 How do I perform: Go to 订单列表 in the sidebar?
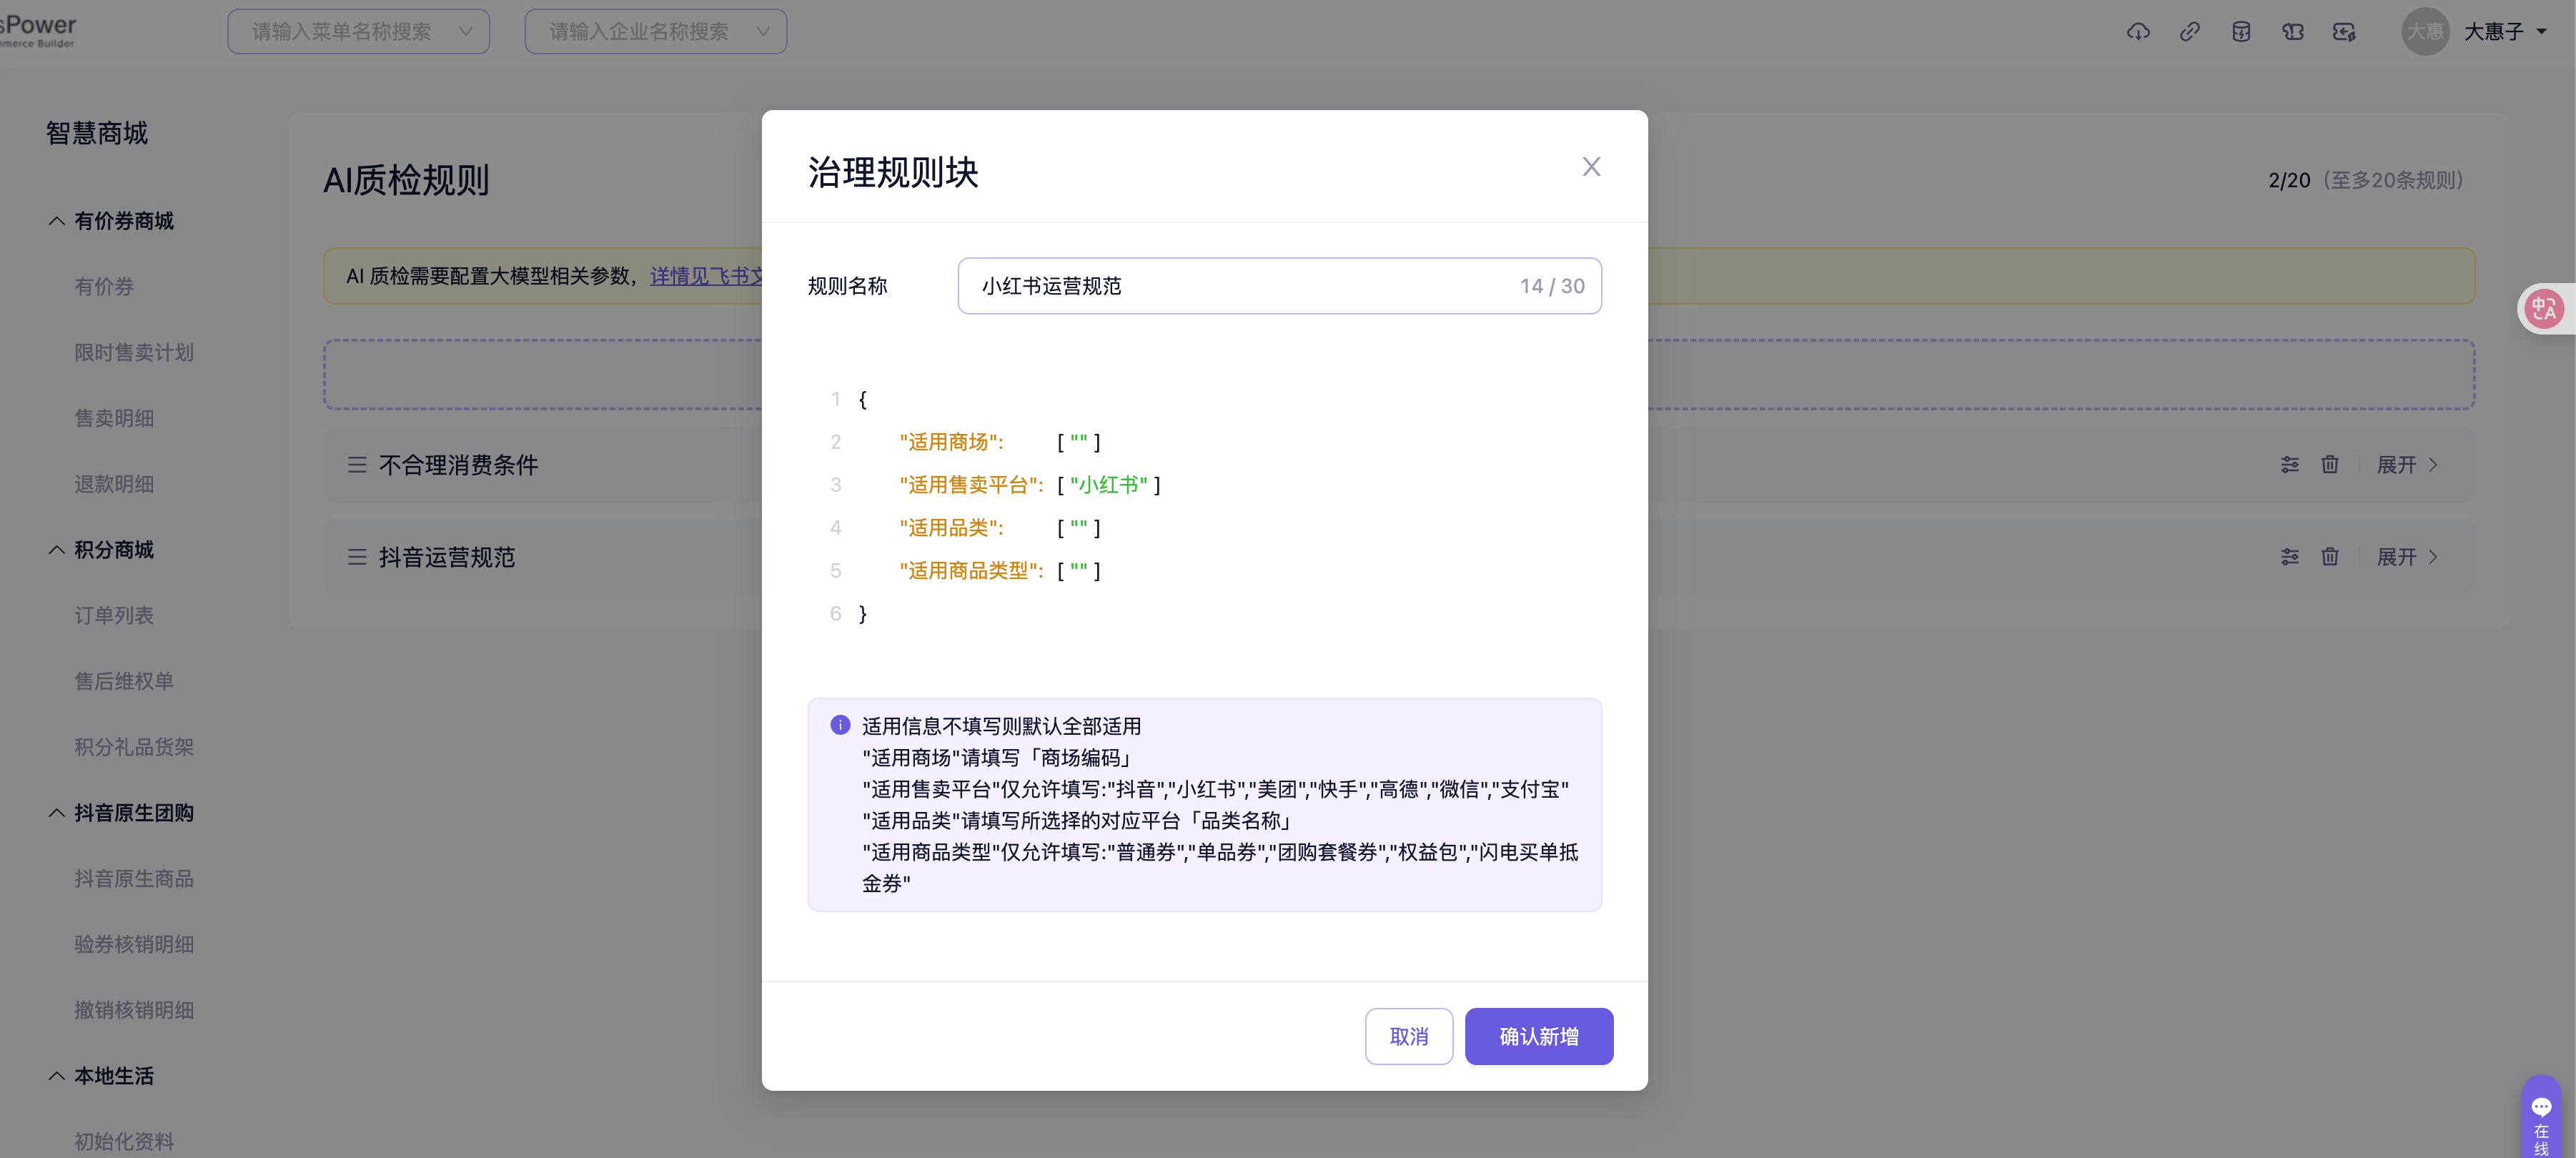(x=114, y=615)
